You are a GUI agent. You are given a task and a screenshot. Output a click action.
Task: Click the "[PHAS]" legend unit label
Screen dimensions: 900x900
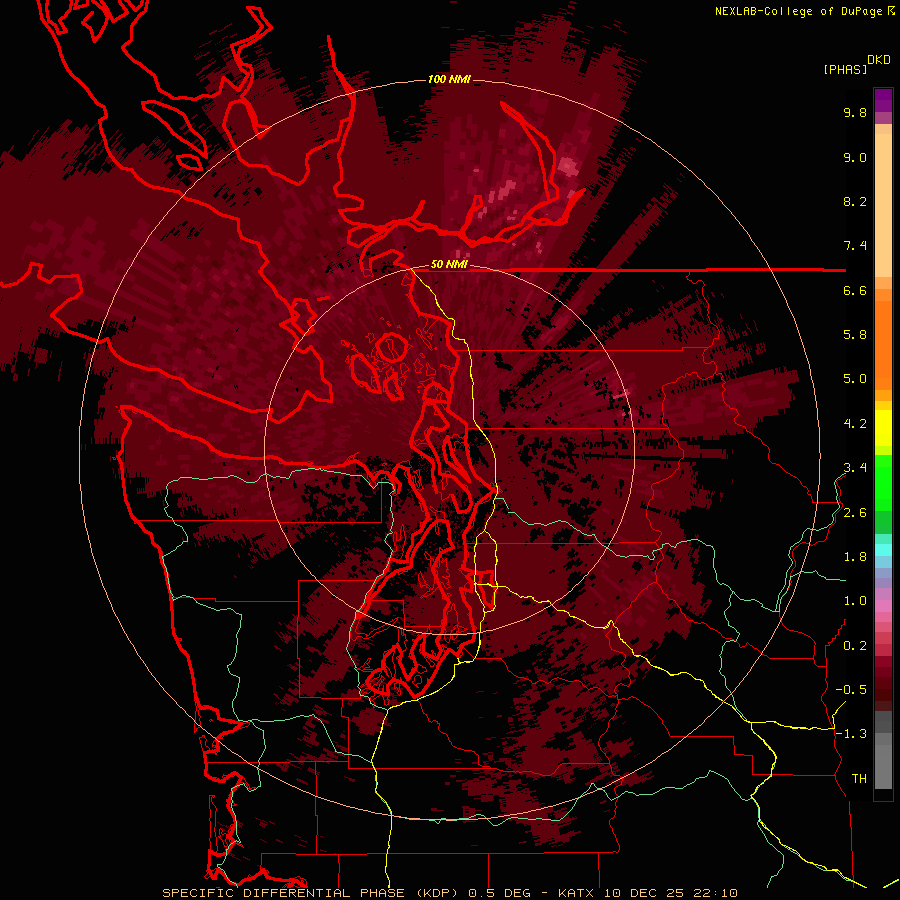point(845,70)
